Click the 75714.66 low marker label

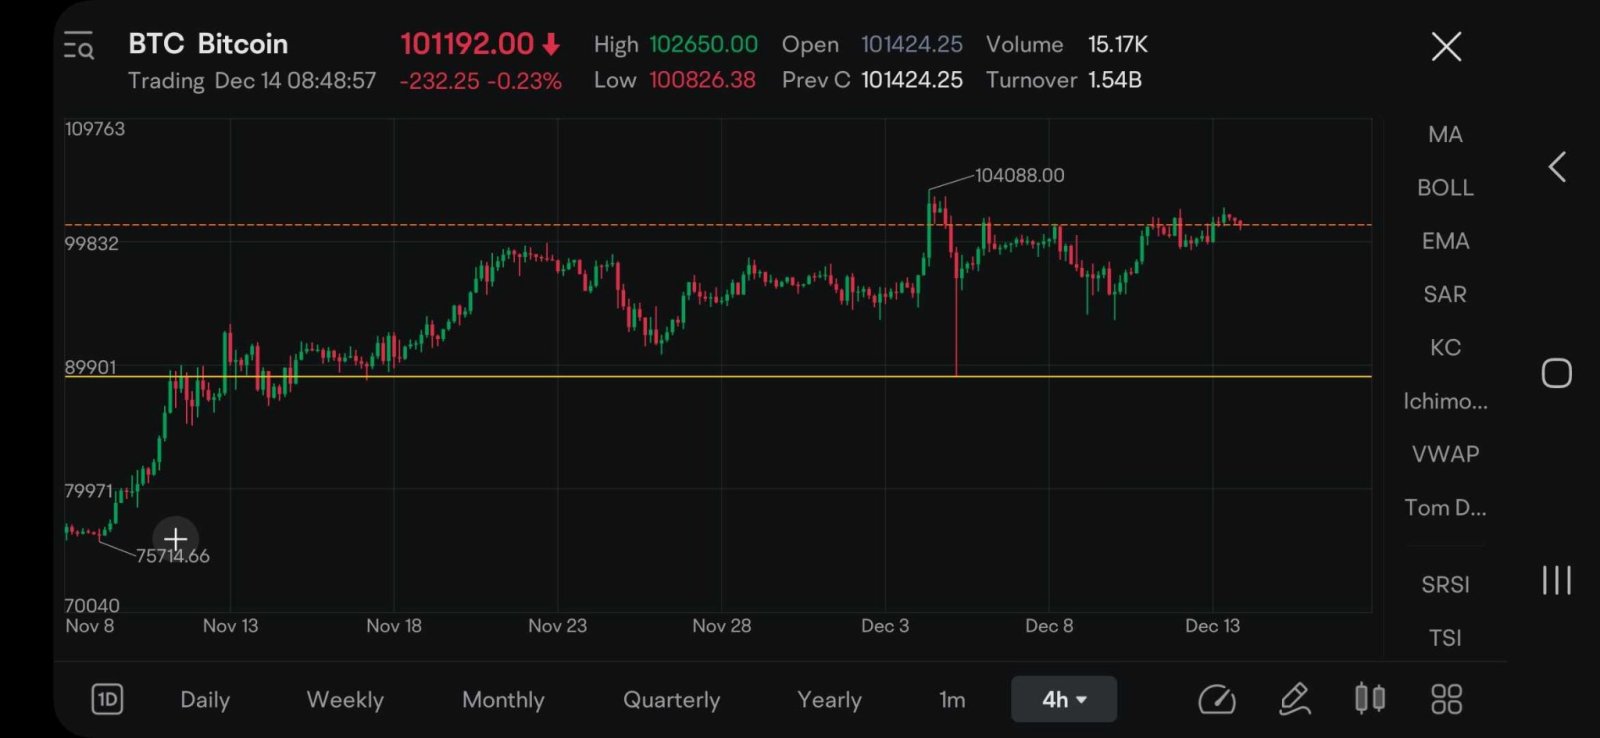173,556
